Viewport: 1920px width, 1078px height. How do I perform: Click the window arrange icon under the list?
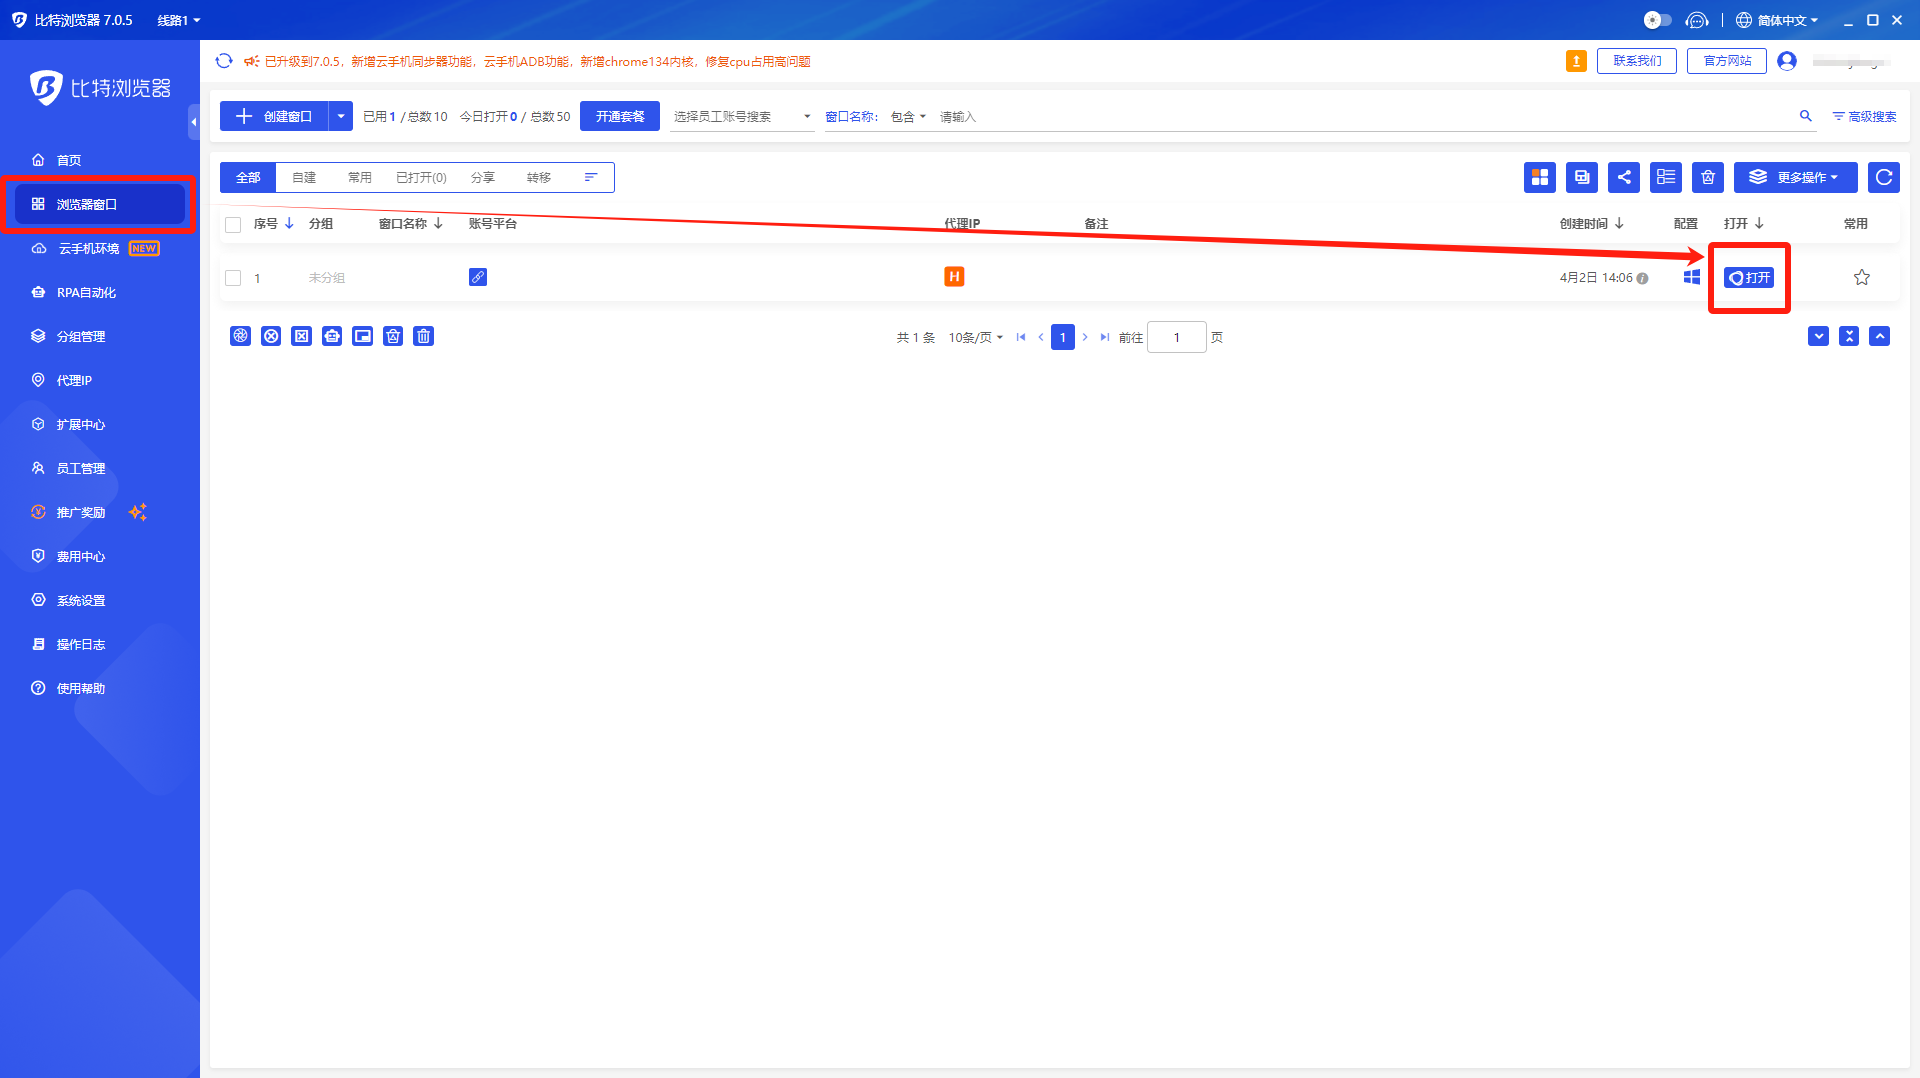tap(362, 336)
